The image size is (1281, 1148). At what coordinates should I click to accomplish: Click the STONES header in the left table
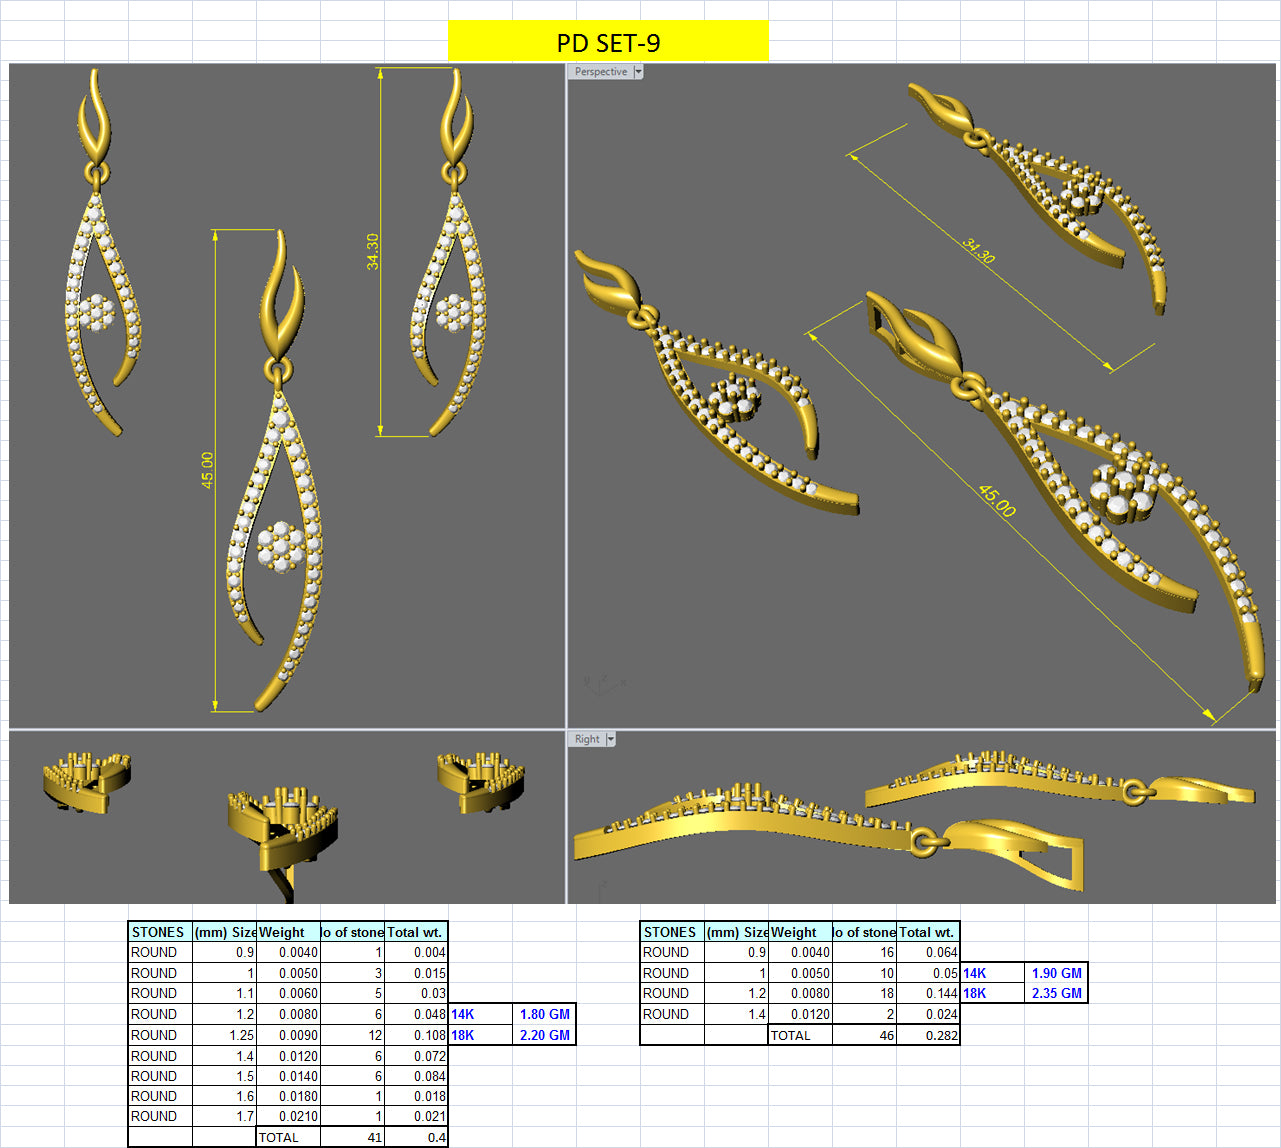click(158, 931)
